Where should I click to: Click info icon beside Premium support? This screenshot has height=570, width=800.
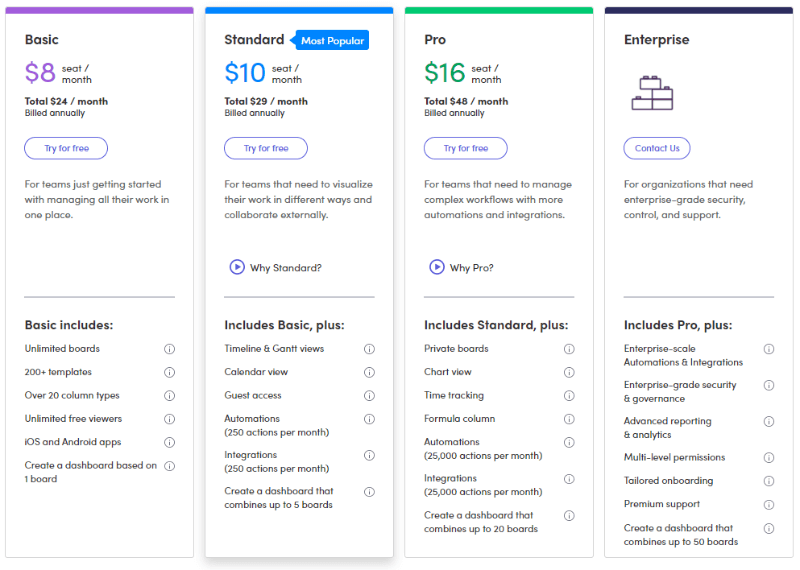click(x=769, y=505)
